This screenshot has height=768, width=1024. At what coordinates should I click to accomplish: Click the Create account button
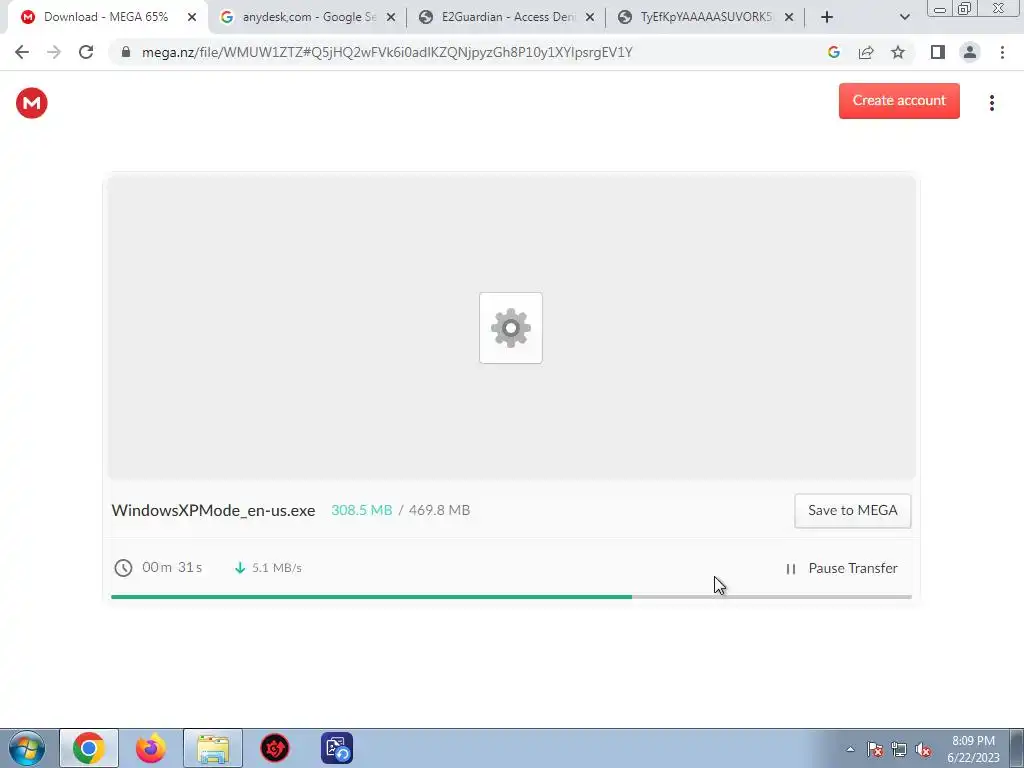click(x=899, y=101)
